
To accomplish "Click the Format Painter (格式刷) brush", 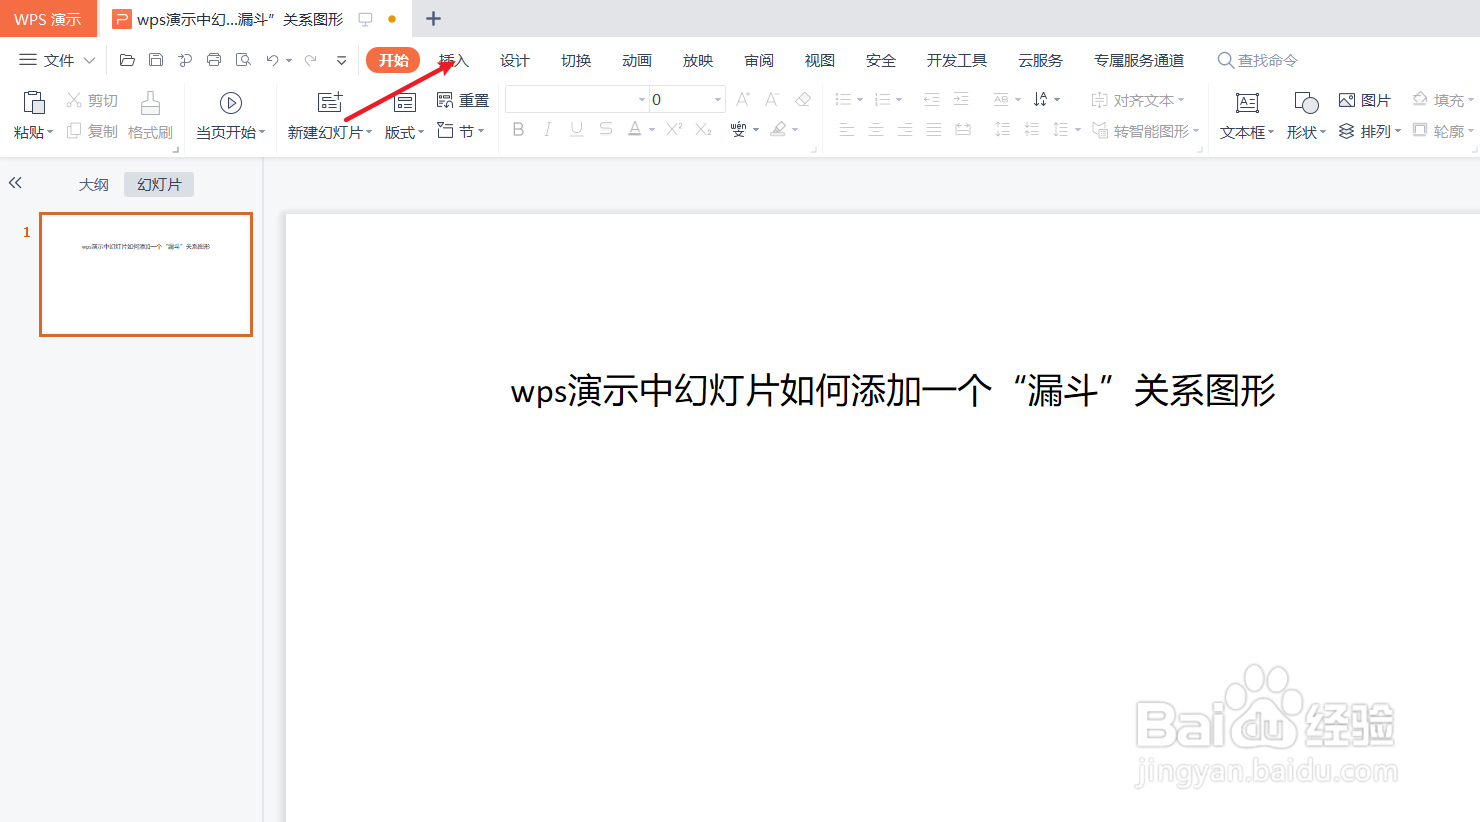I will point(150,115).
